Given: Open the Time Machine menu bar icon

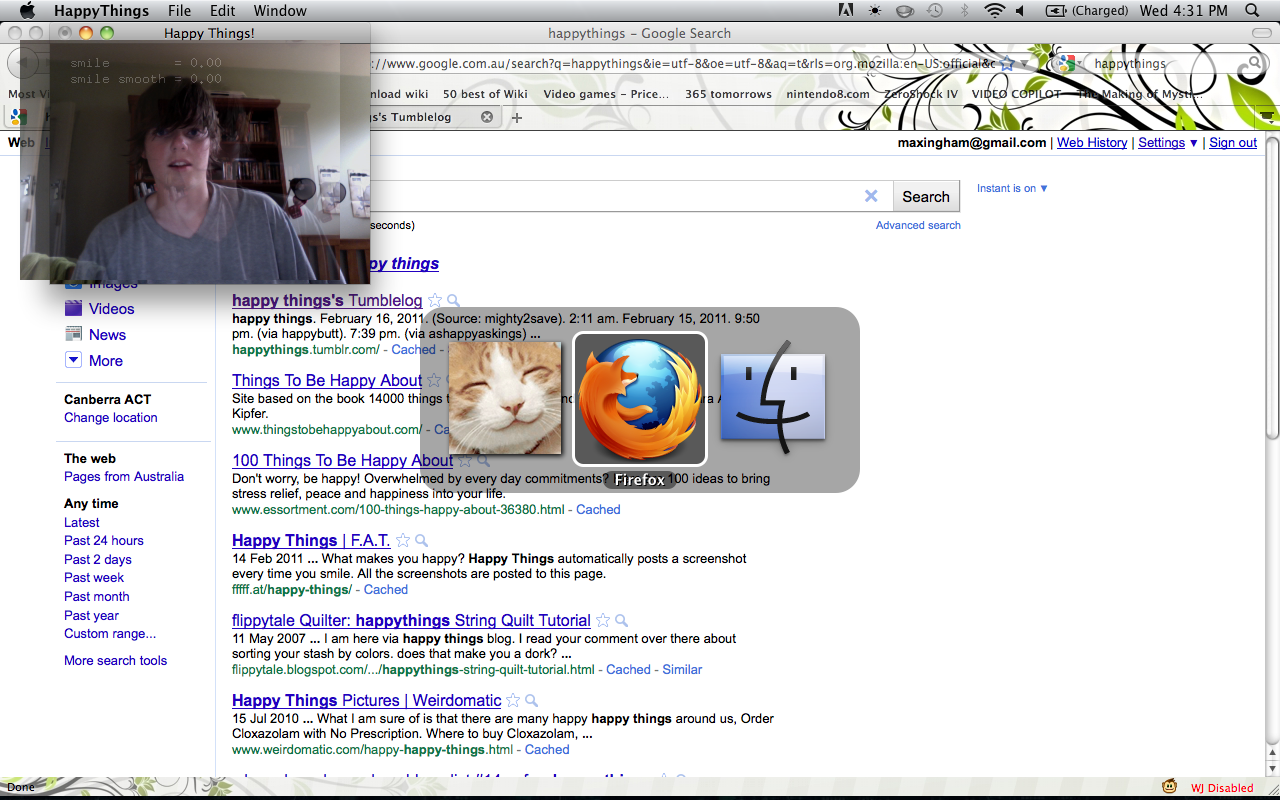Looking at the screenshot, I should (x=934, y=11).
